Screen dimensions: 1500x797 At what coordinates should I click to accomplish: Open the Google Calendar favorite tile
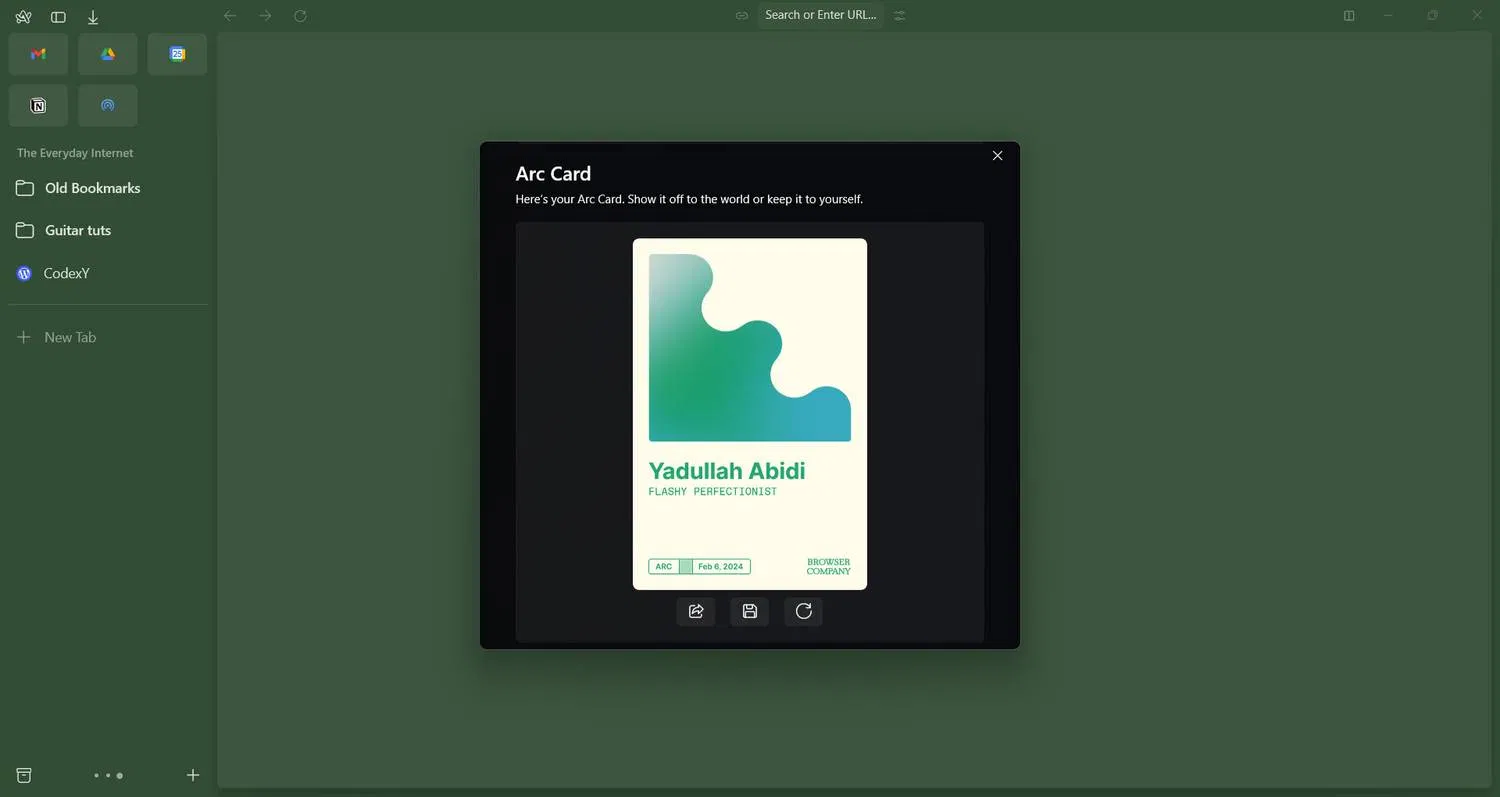(177, 54)
